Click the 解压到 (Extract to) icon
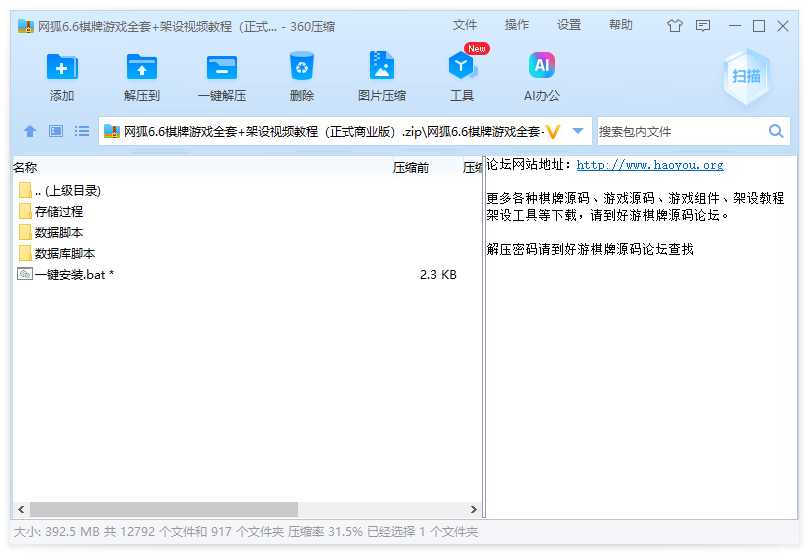Screen dimensions: 809x554 [142, 67]
